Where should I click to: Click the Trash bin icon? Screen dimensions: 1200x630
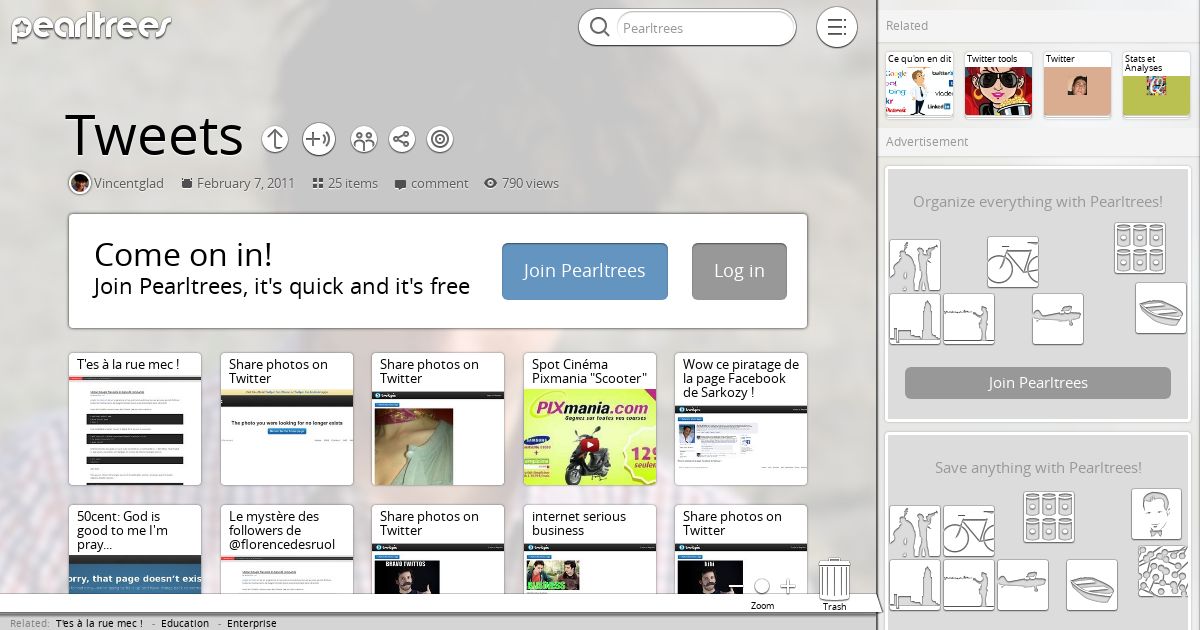coord(835,580)
